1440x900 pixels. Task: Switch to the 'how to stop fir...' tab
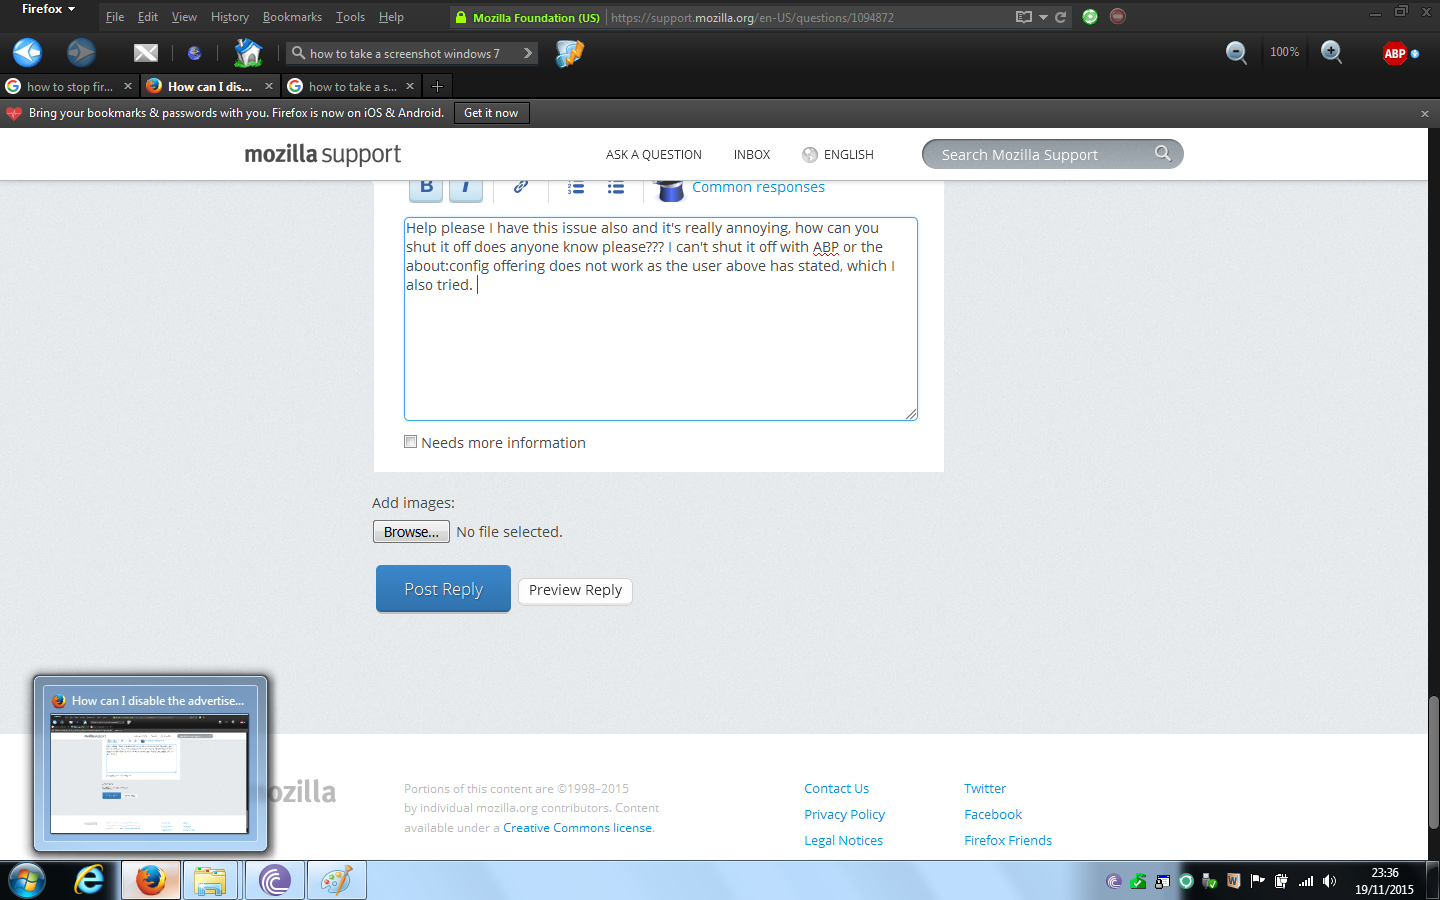point(69,86)
